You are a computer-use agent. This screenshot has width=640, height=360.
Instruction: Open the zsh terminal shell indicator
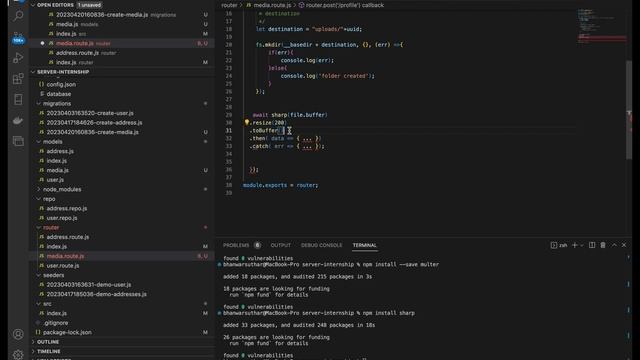pyautogui.click(x=559, y=245)
